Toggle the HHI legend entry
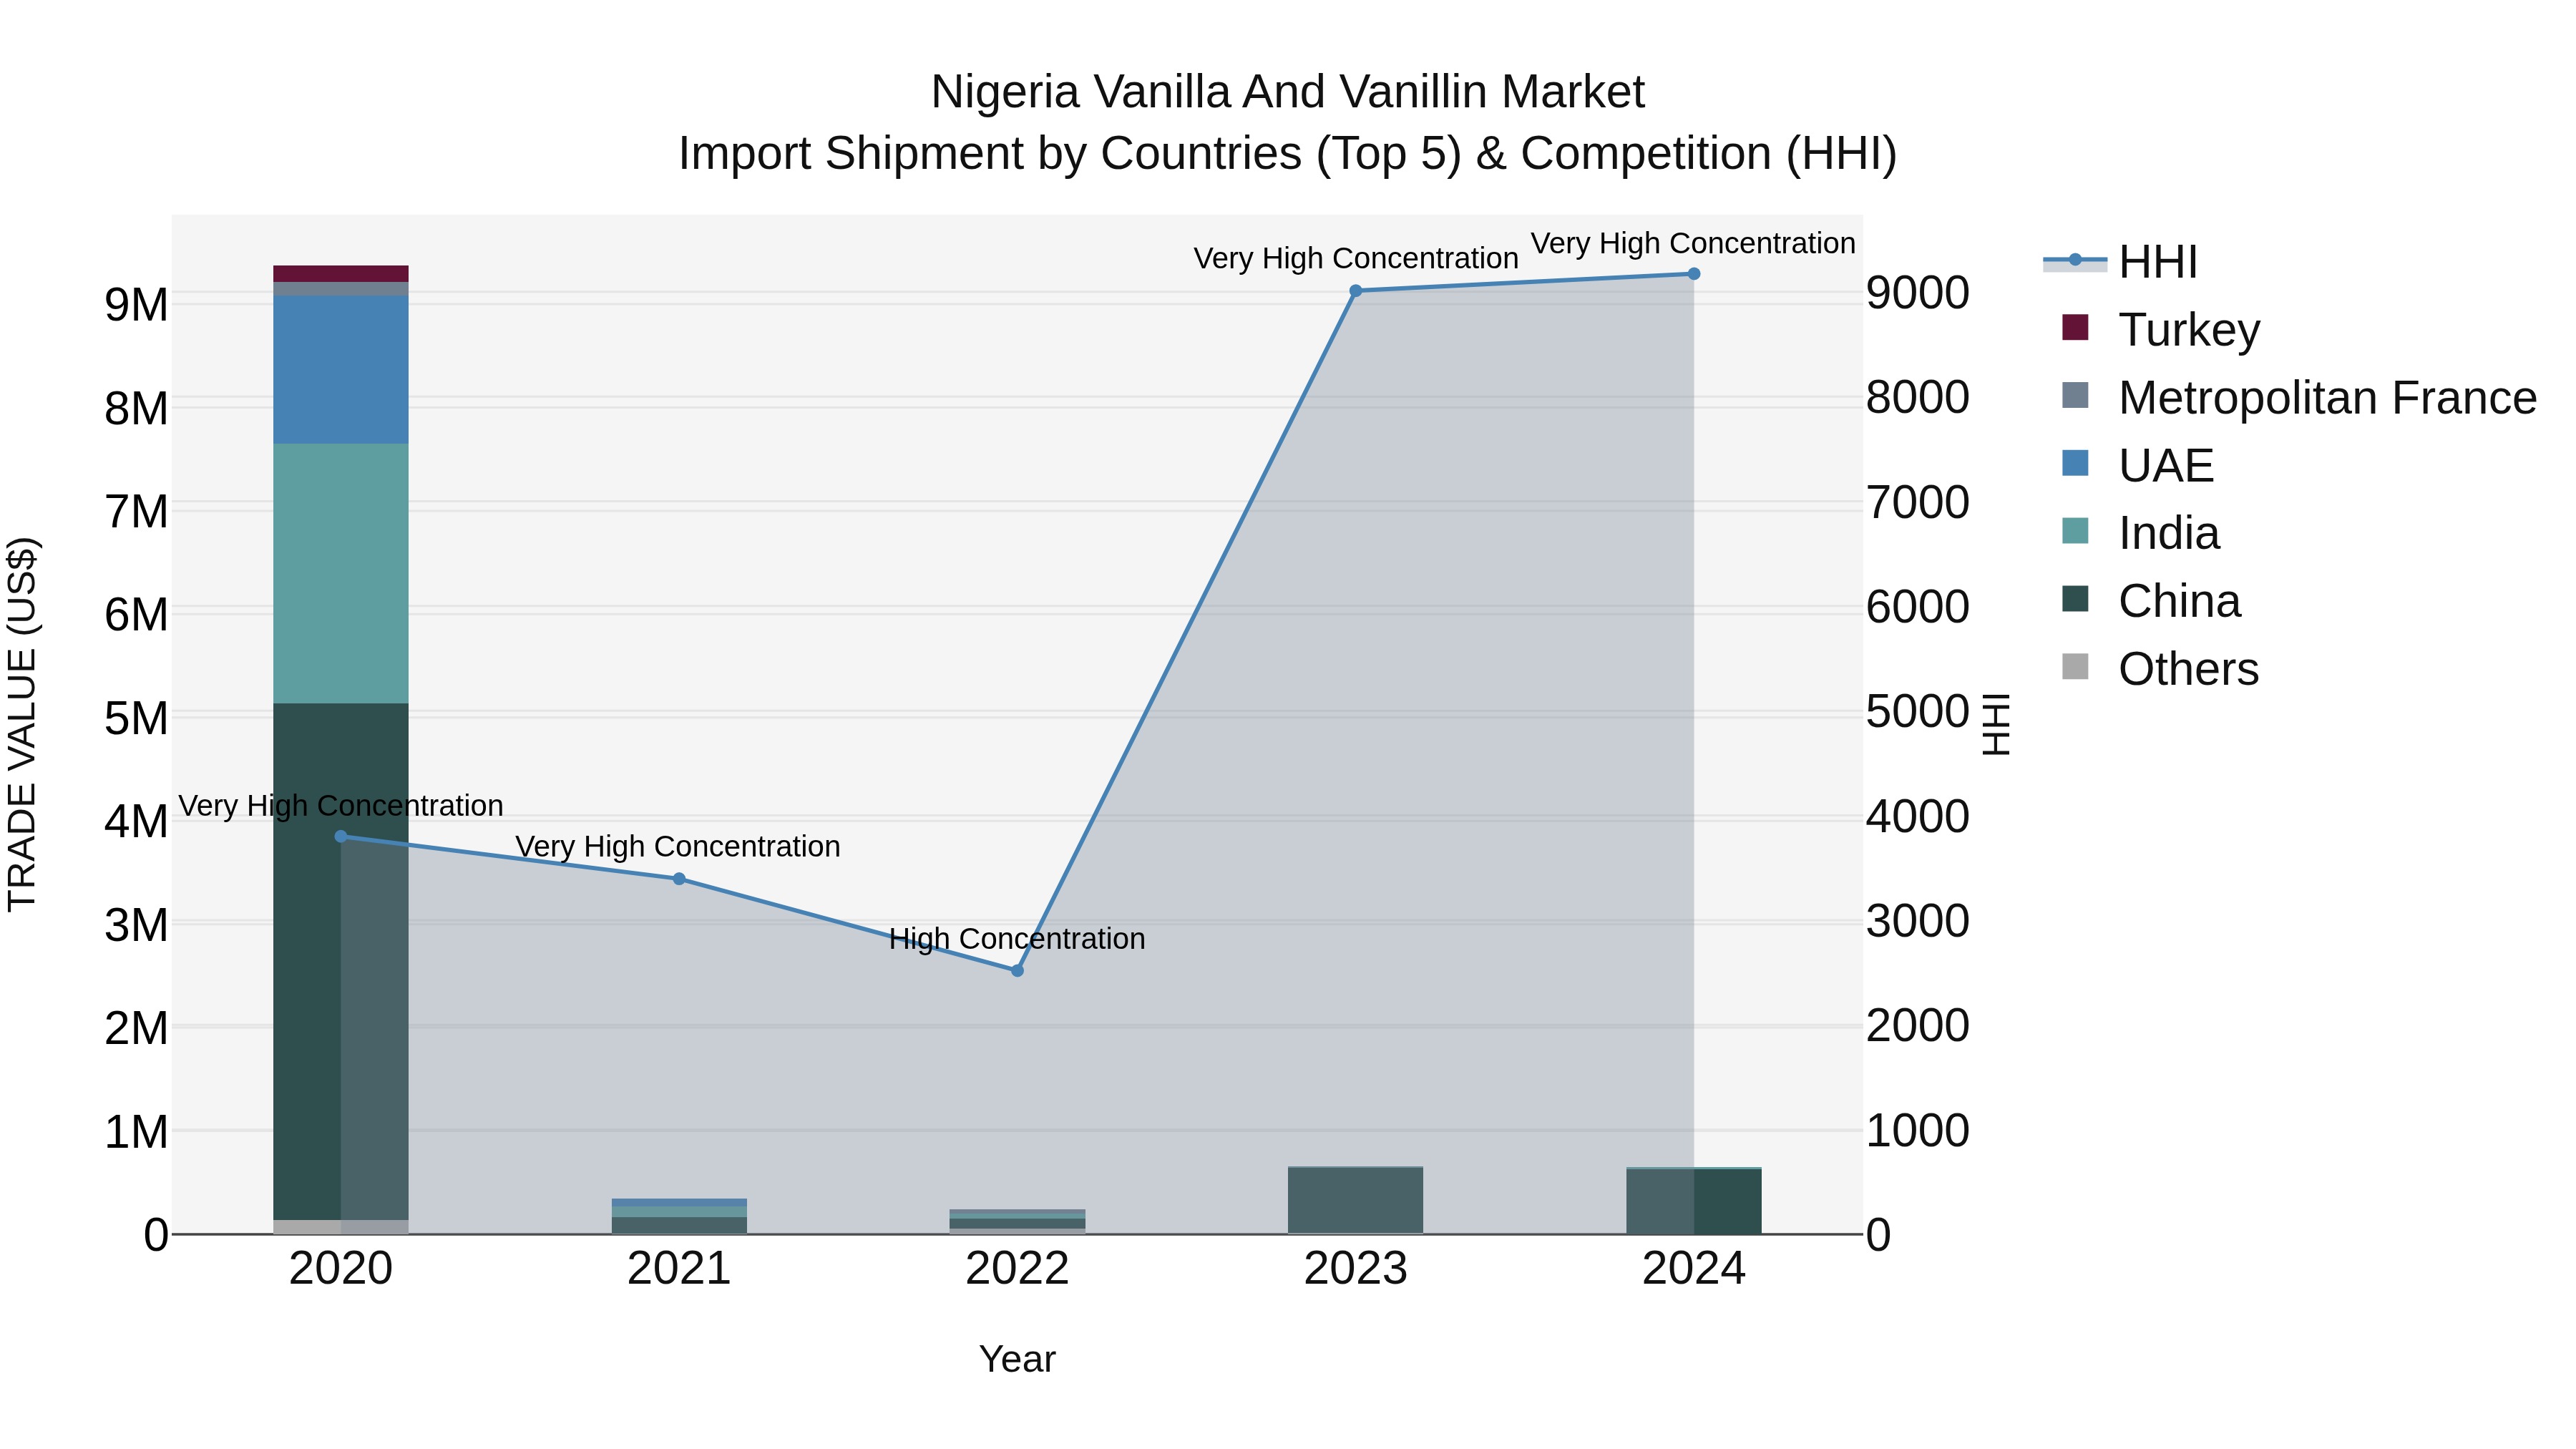Viewport: 2576px width, 1449px height. click(2120, 262)
